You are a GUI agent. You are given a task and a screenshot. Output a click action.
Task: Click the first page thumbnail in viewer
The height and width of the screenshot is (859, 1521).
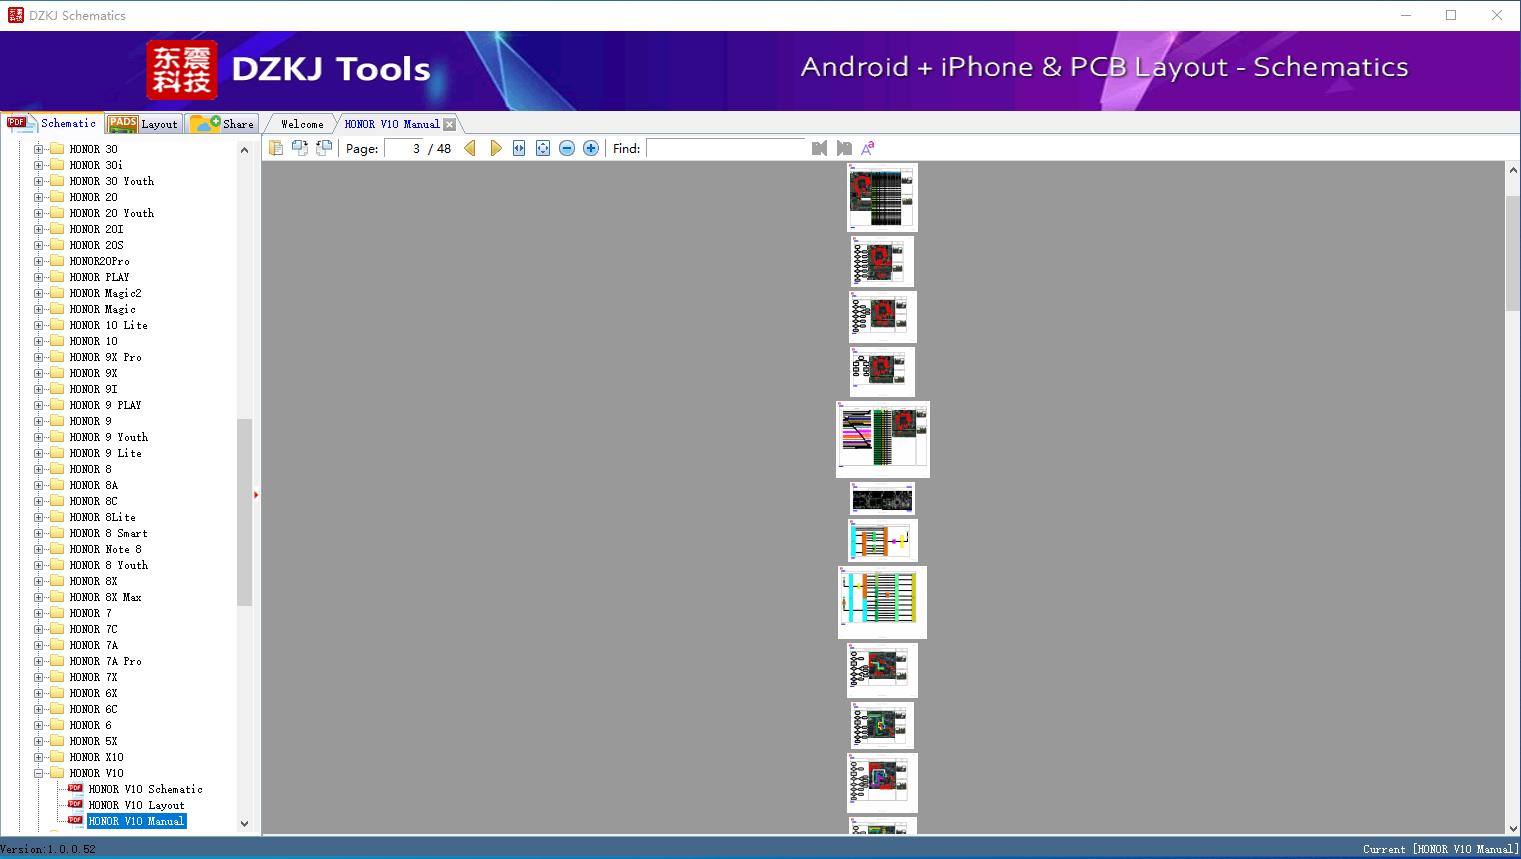882,198
